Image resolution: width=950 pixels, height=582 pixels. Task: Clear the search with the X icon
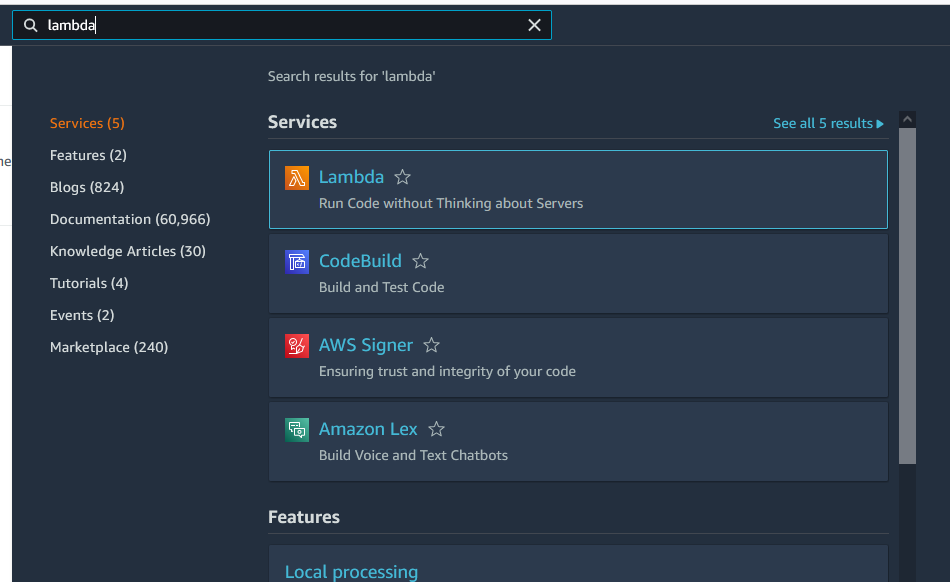pos(534,25)
